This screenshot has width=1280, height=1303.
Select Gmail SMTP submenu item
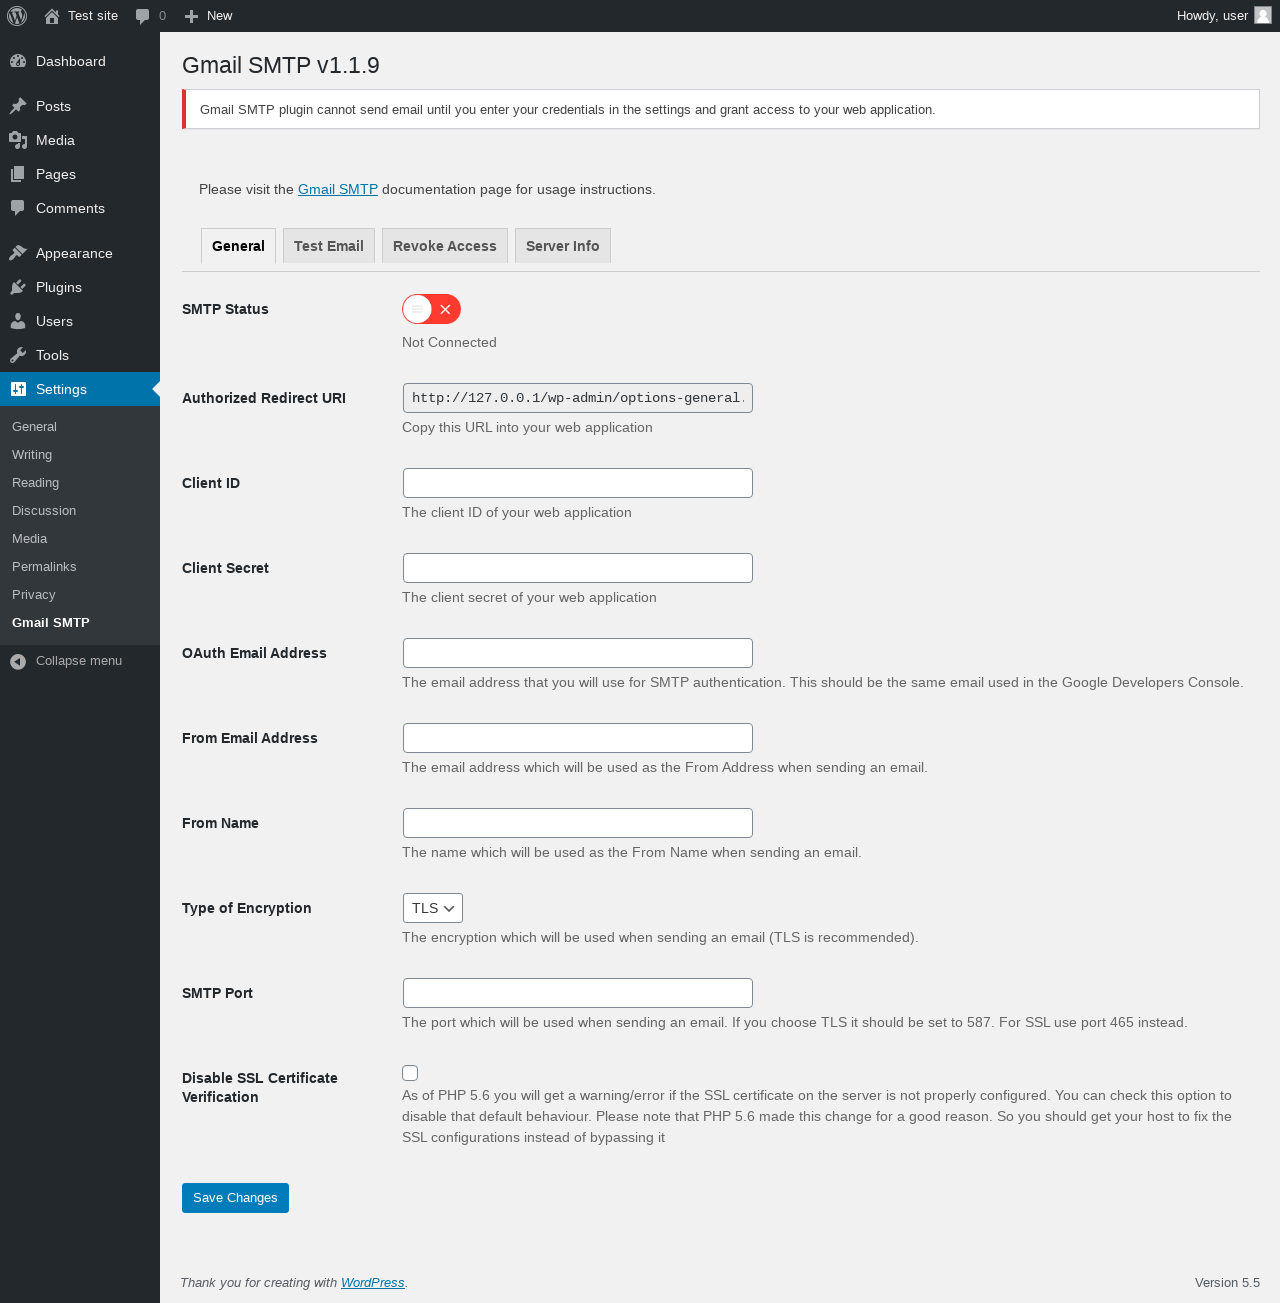(51, 622)
